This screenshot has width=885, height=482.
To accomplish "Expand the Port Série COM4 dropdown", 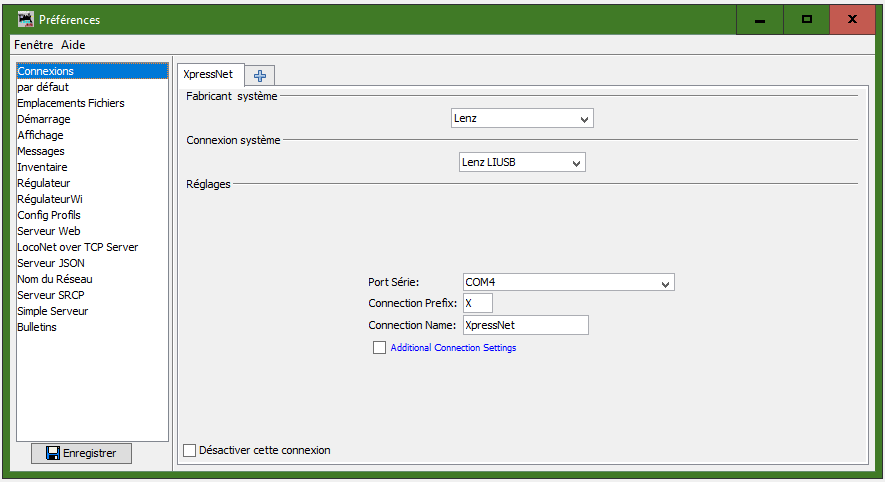I will pyautogui.click(x=568, y=282).
